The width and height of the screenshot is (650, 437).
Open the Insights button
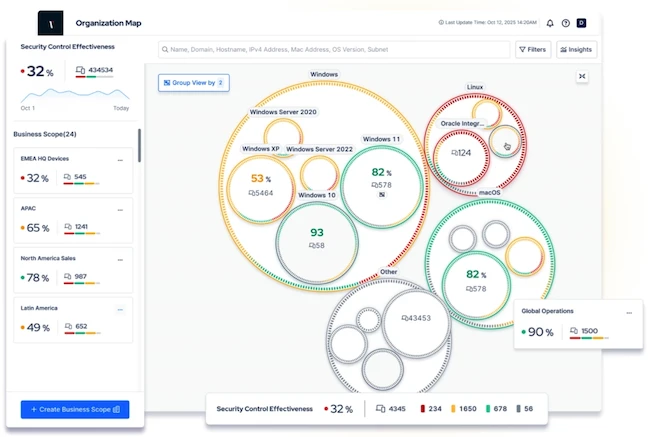tap(576, 49)
